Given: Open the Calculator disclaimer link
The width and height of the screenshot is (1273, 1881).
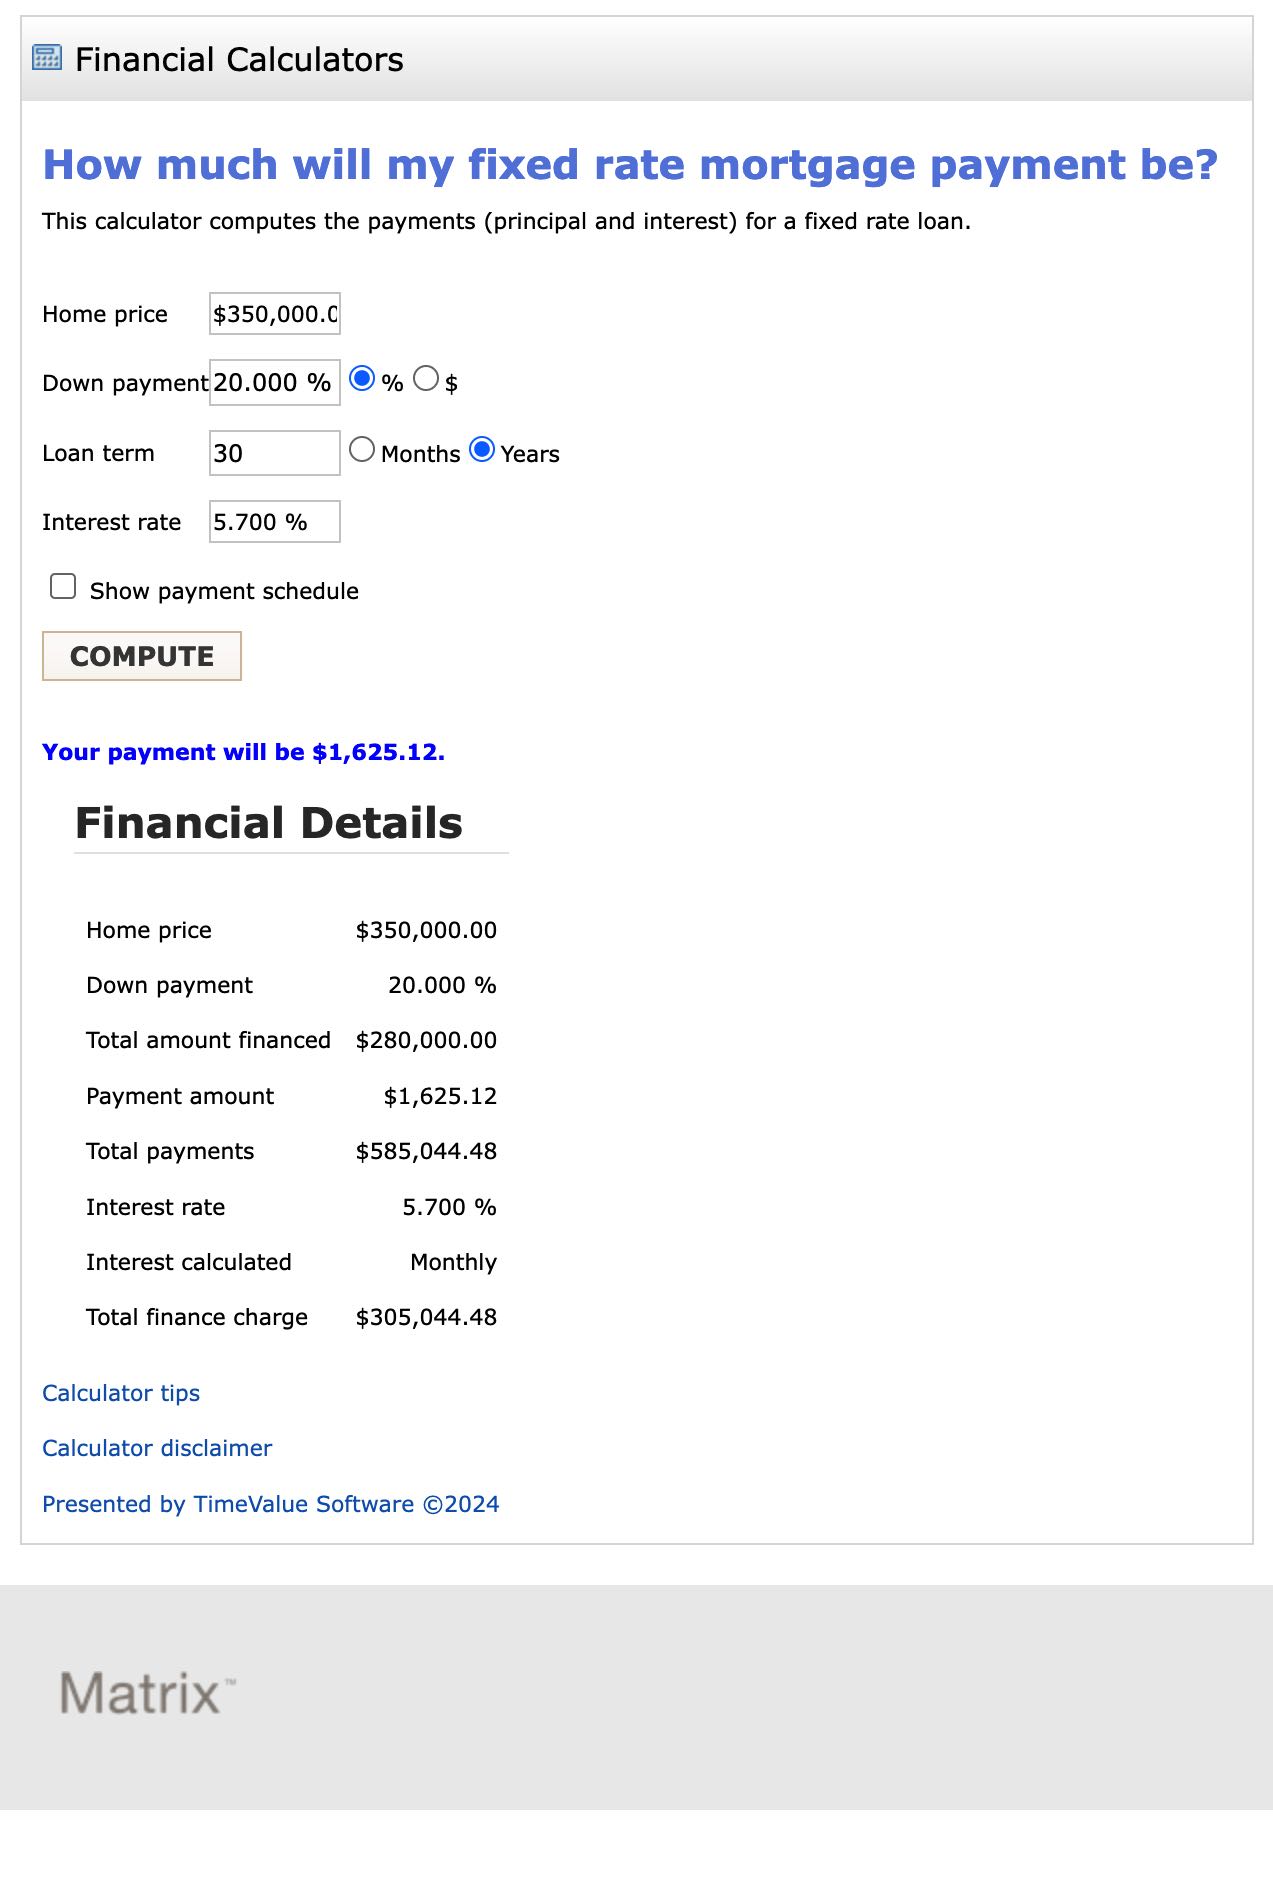Looking at the screenshot, I should coord(157,1448).
